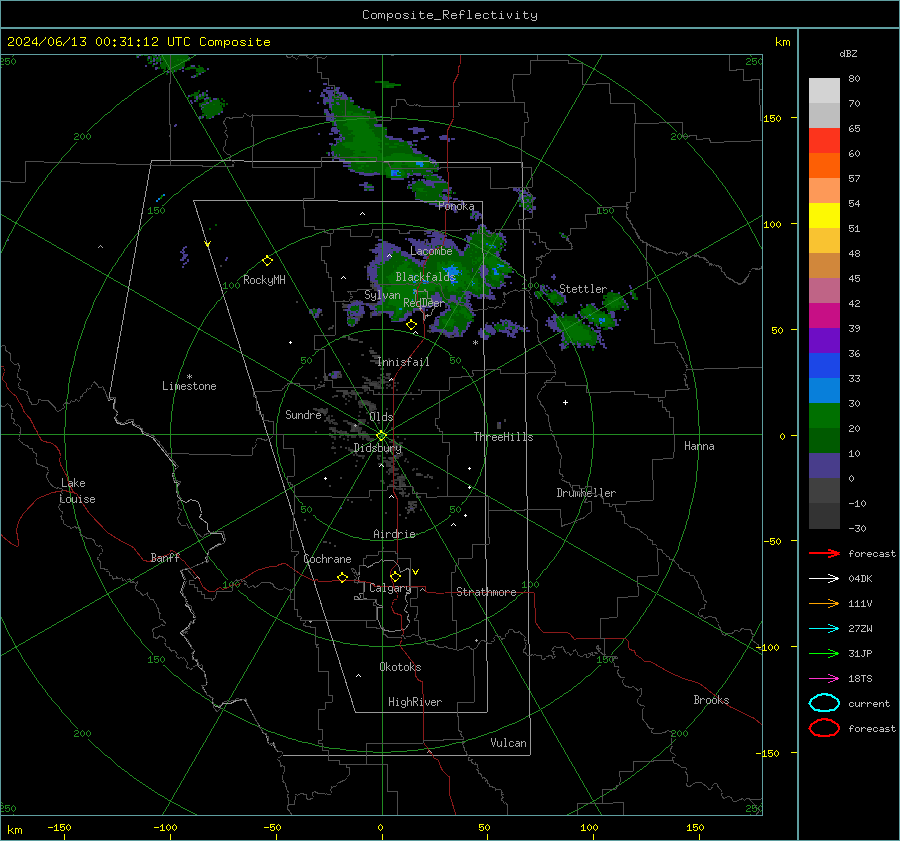This screenshot has width=900, height=841.
Task: Click the yellow diamond marker near RedDeer
Action: pyautogui.click(x=411, y=325)
